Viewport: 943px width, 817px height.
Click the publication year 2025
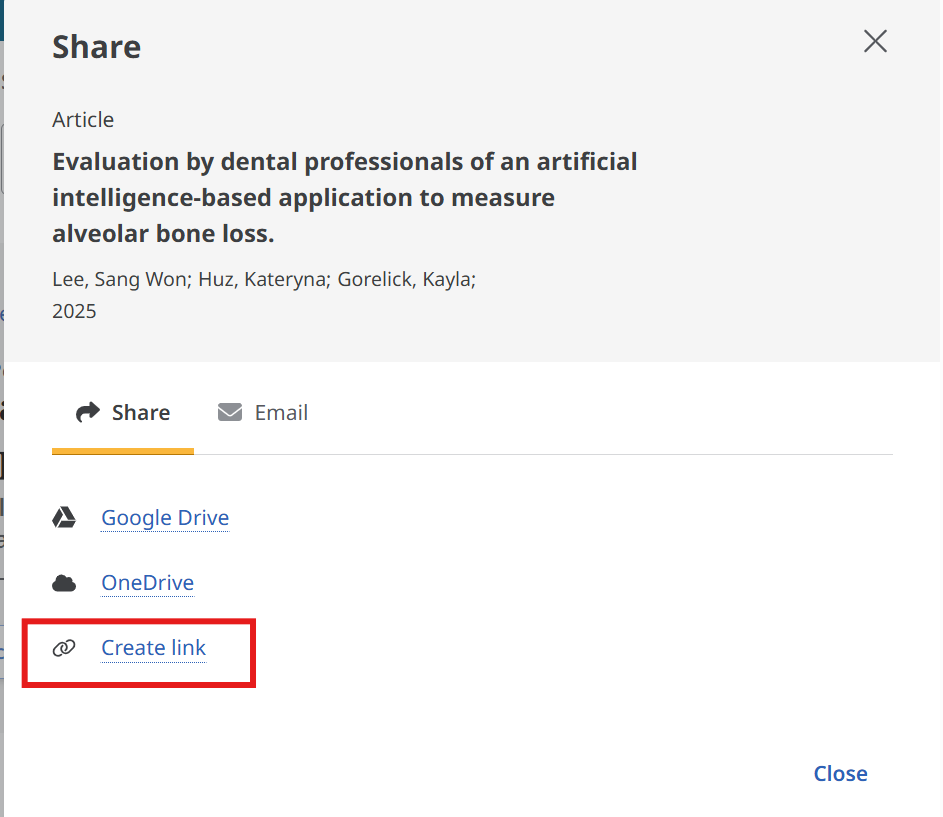(x=74, y=311)
